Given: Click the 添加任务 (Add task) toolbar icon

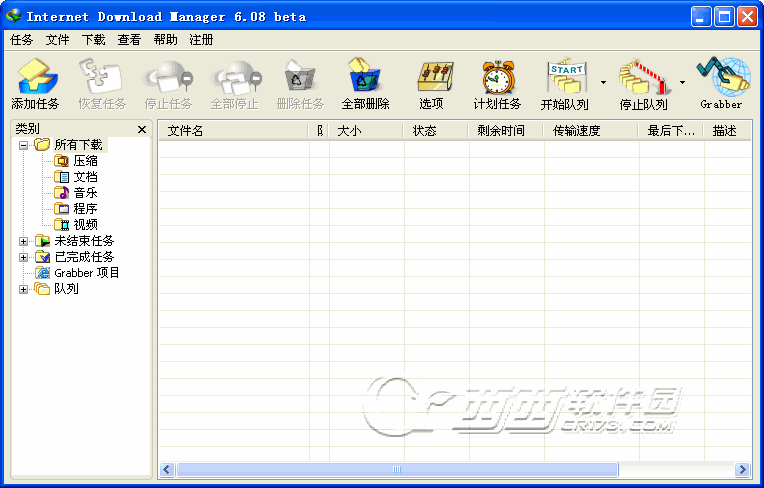Looking at the screenshot, I should pos(37,76).
